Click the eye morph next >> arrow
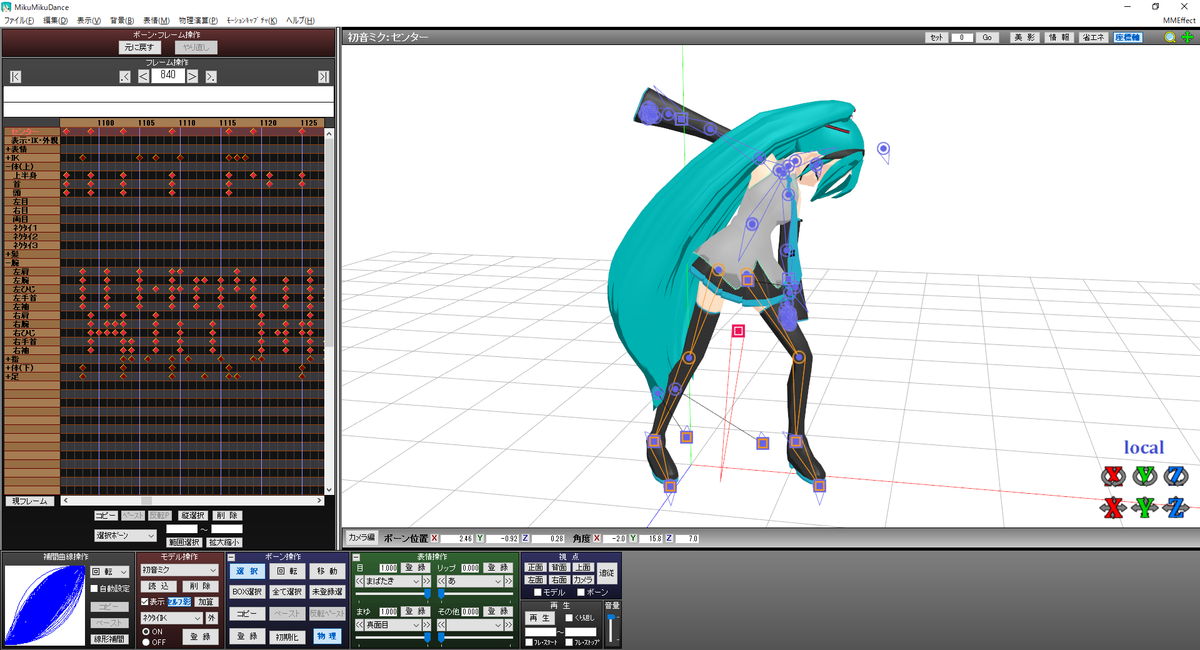This screenshot has height=650, width=1200. click(x=427, y=581)
